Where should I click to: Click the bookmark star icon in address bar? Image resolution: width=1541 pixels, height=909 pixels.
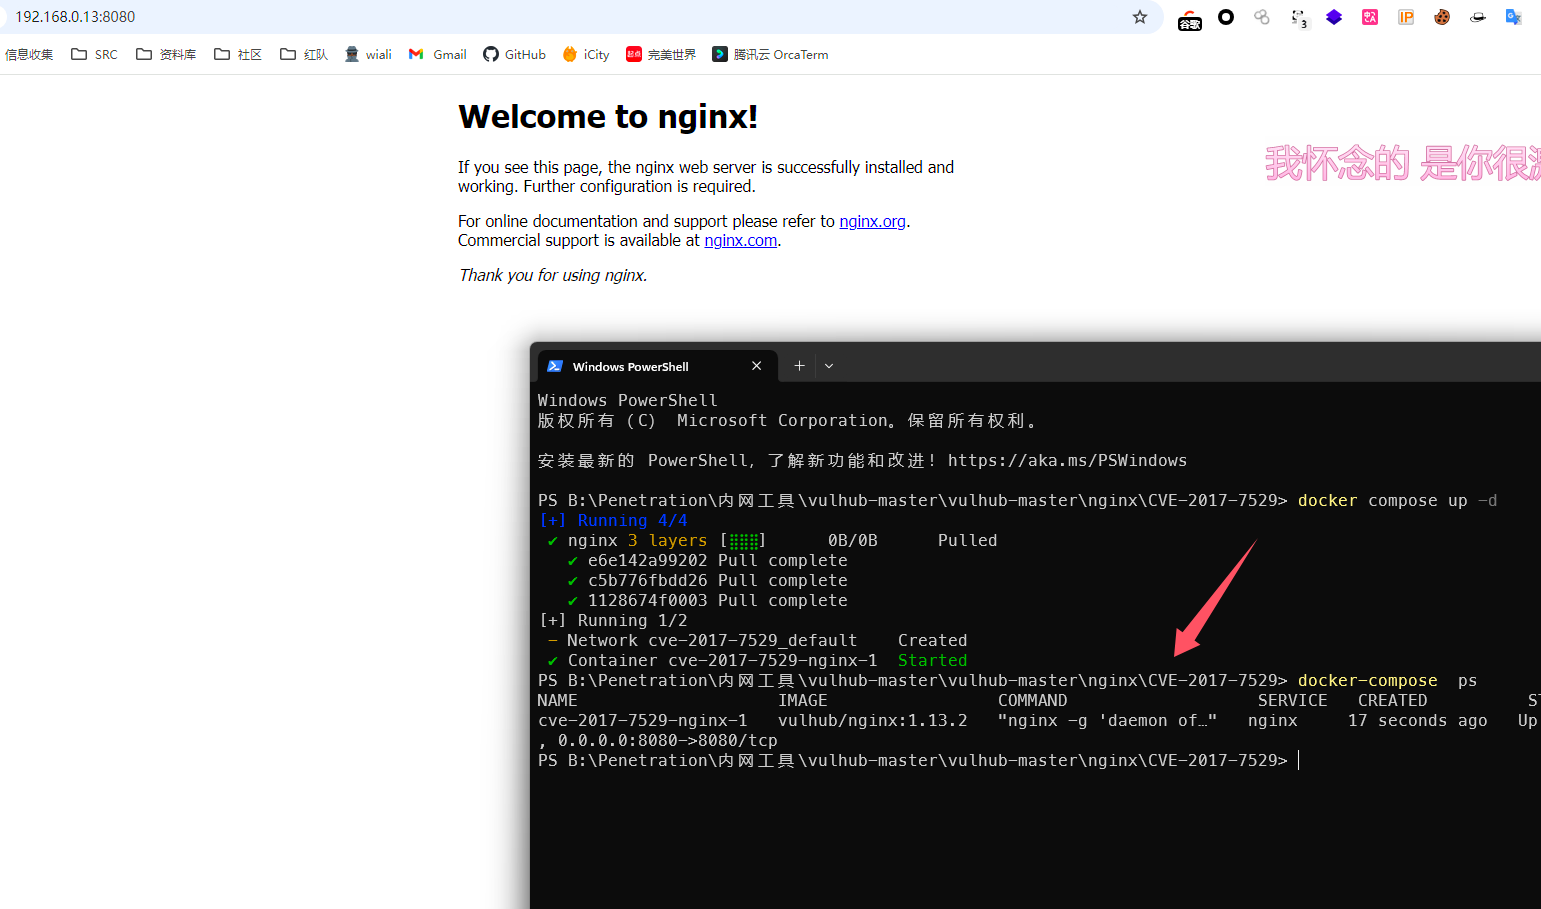coord(1139,17)
